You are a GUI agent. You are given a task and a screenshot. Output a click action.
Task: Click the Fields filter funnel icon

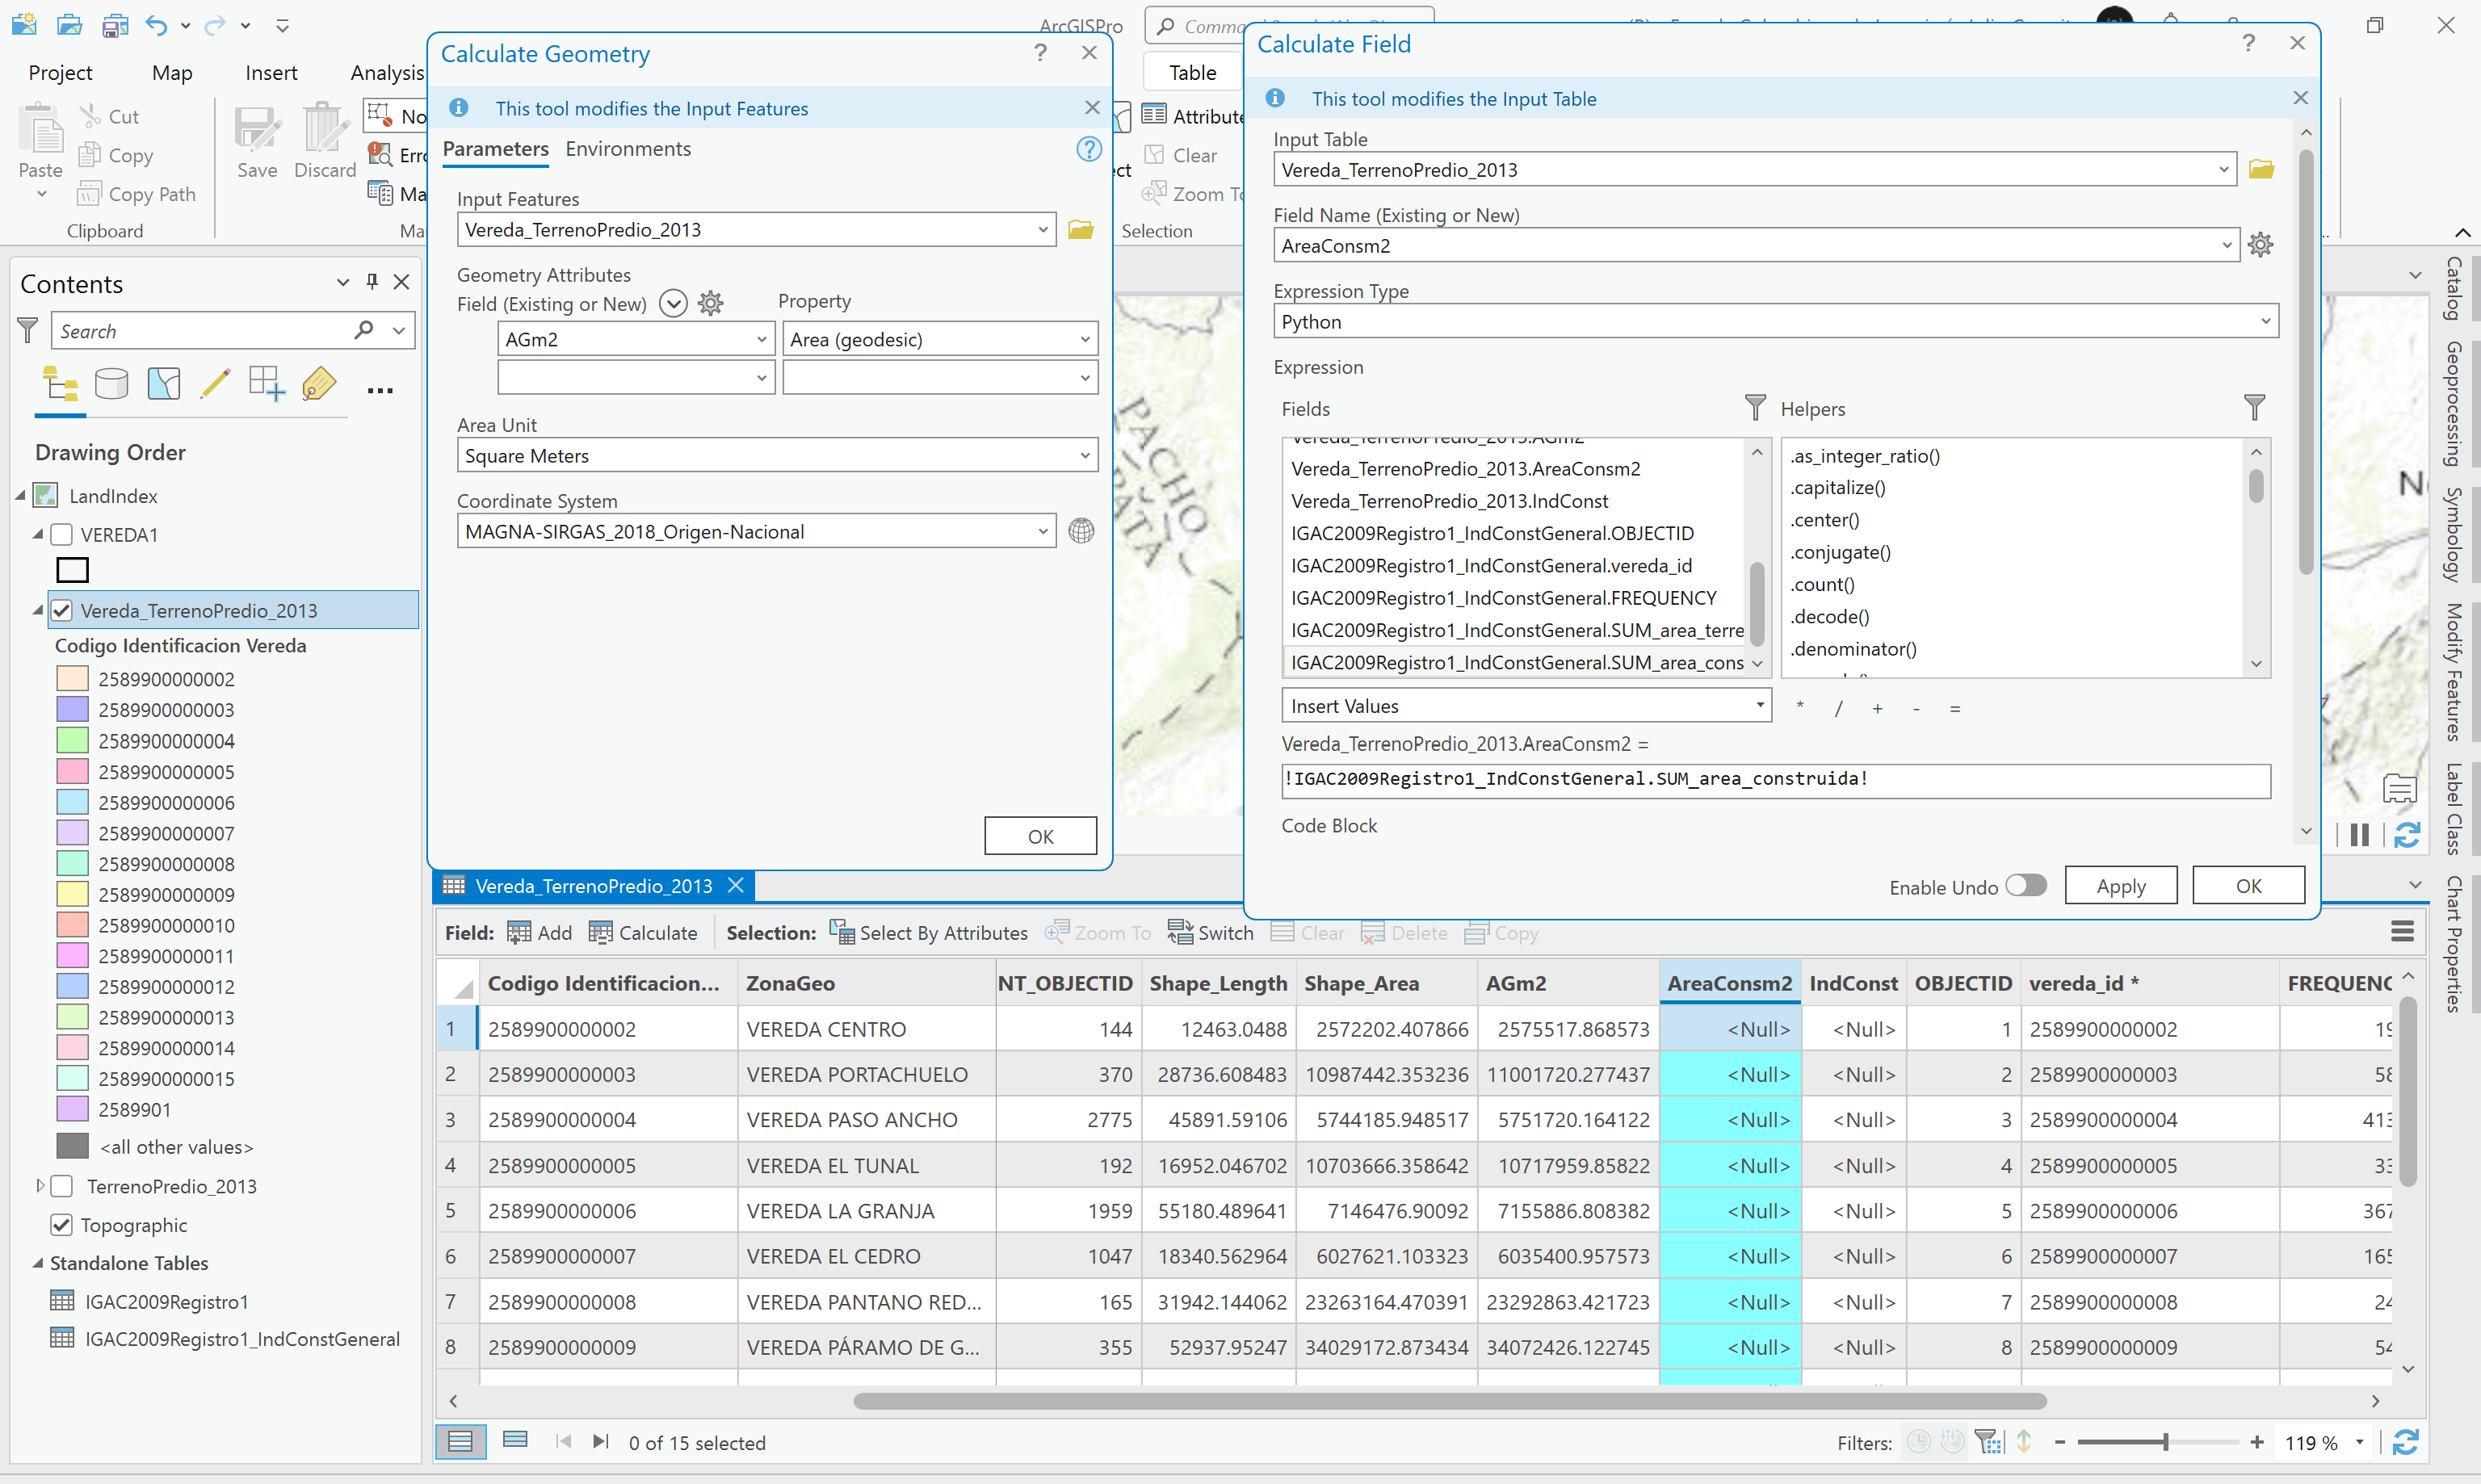pos(1755,408)
